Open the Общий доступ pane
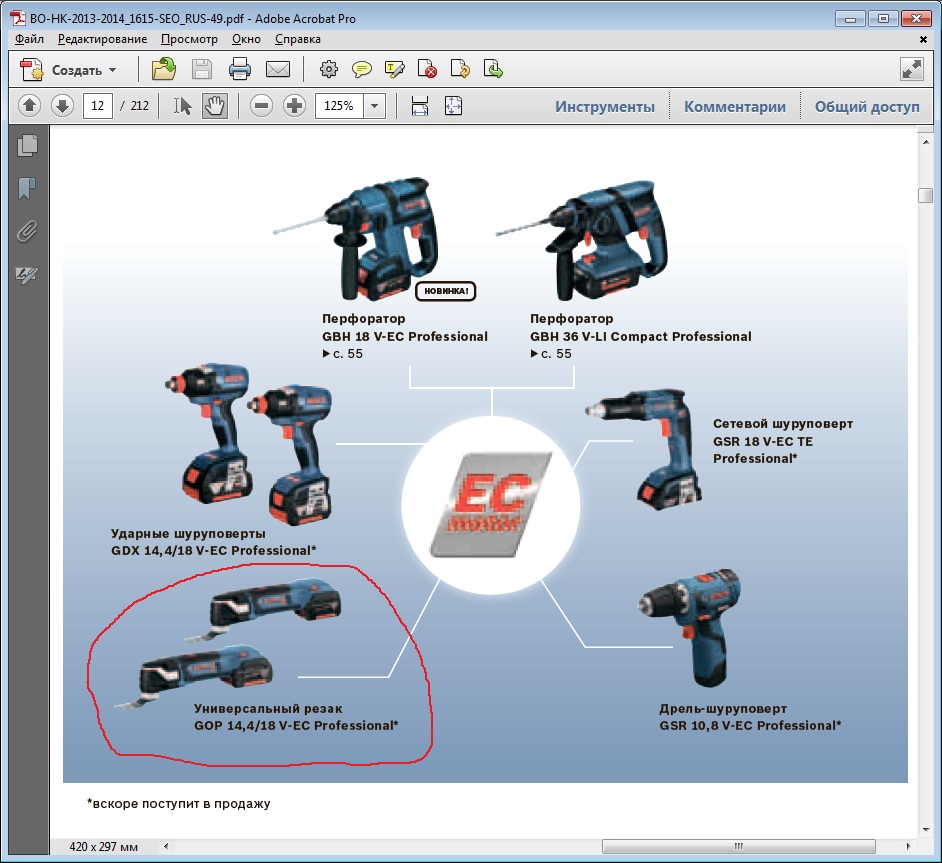 tap(867, 107)
